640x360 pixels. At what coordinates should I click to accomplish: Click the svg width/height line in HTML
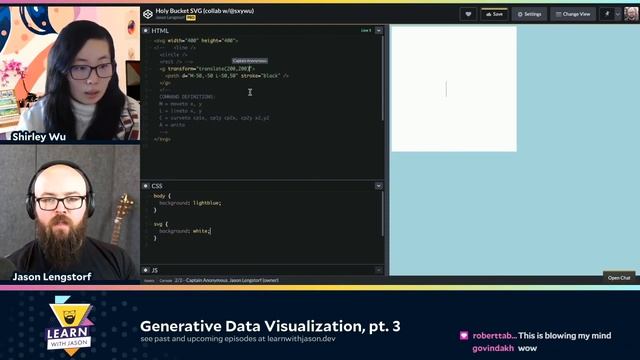[196, 41]
